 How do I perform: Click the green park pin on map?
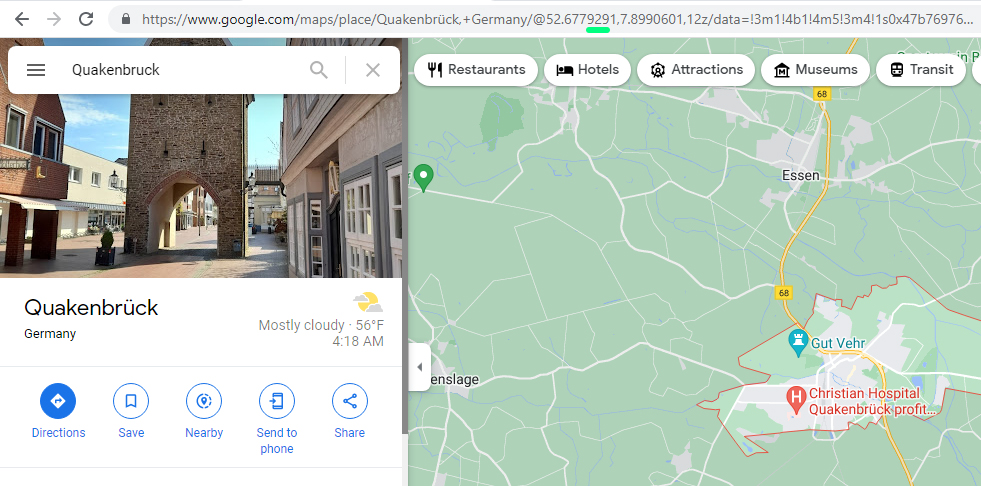tap(424, 177)
